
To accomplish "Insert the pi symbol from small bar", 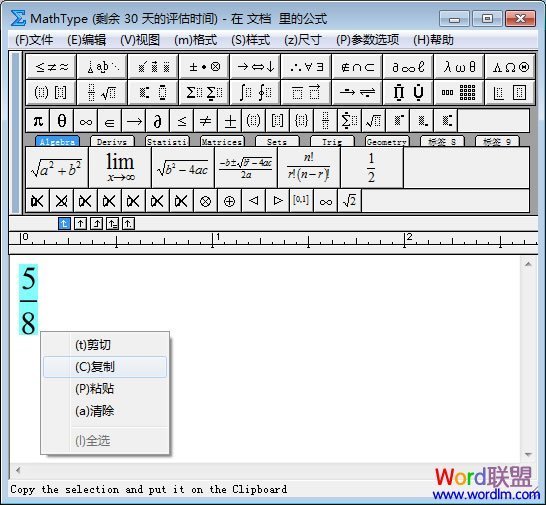I will point(38,121).
